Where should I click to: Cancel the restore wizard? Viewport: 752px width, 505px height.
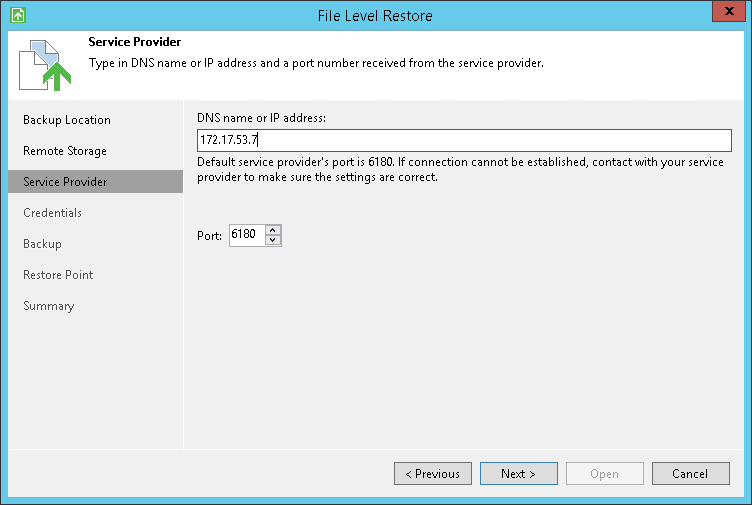point(691,474)
